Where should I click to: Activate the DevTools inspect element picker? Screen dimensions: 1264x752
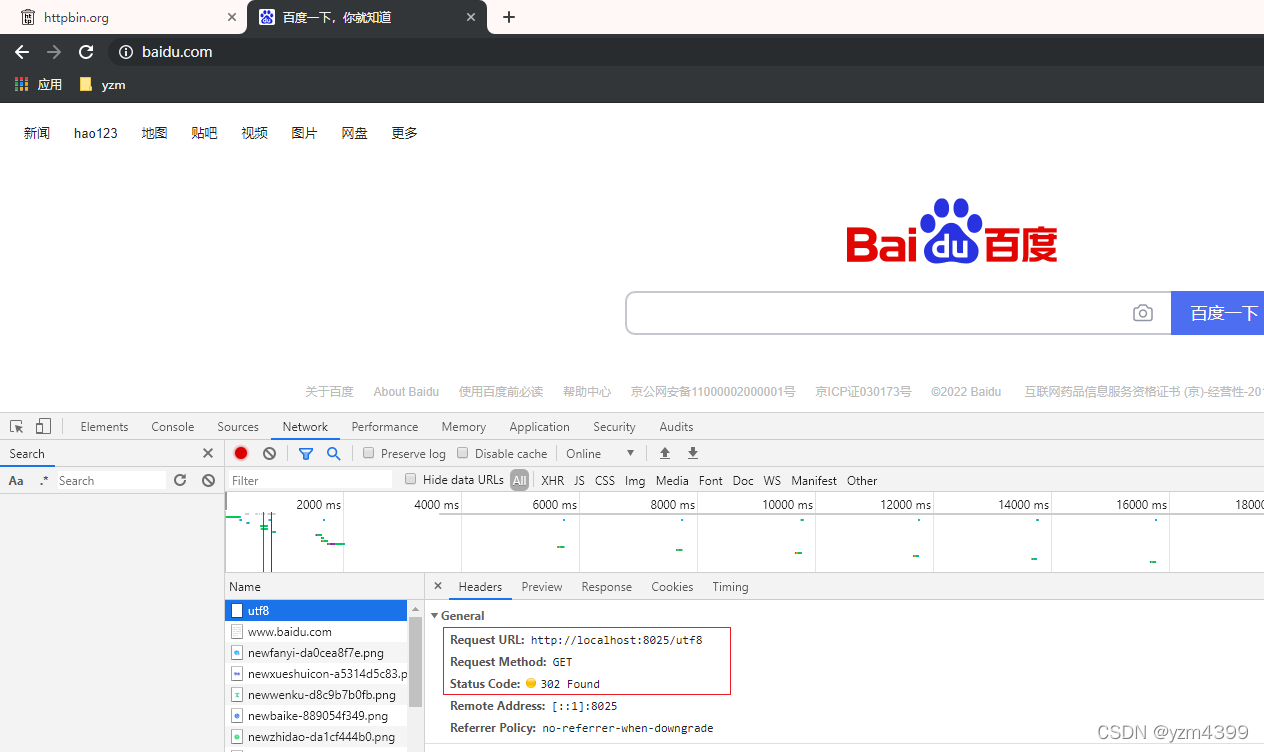(x=17, y=426)
